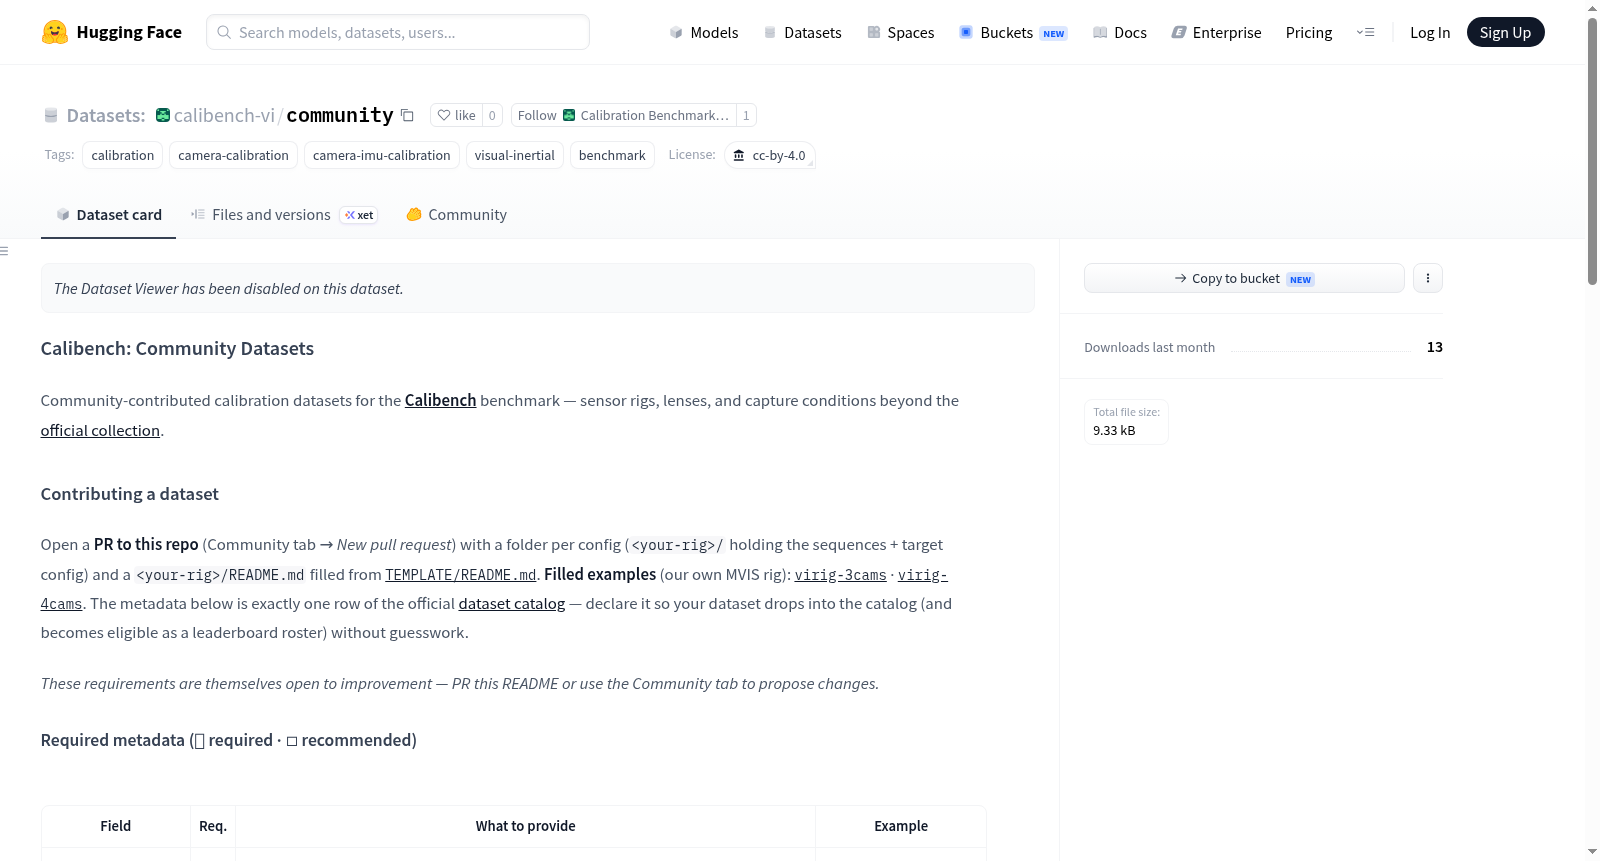The image size is (1600, 861).
Task: Open the TEMPLATE/README.md link
Action: click(461, 575)
